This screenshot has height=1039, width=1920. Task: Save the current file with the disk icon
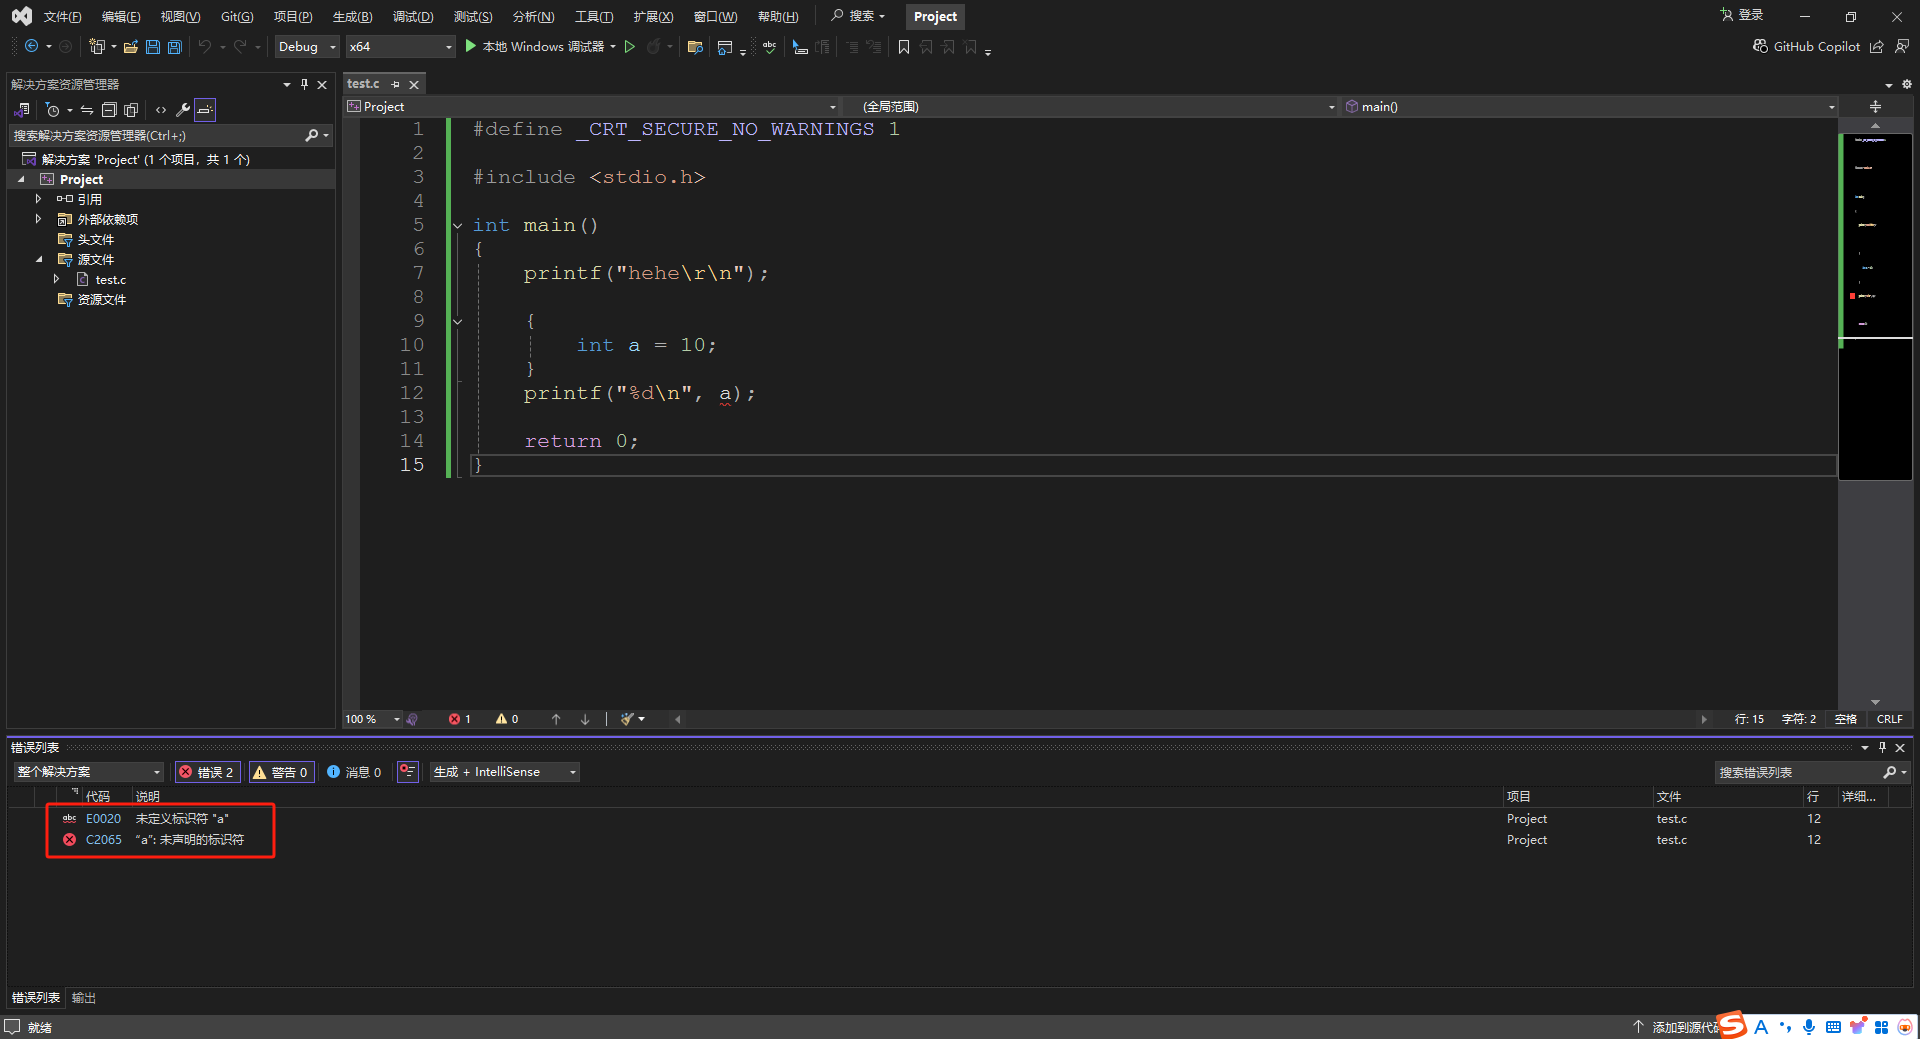coord(153,46)
